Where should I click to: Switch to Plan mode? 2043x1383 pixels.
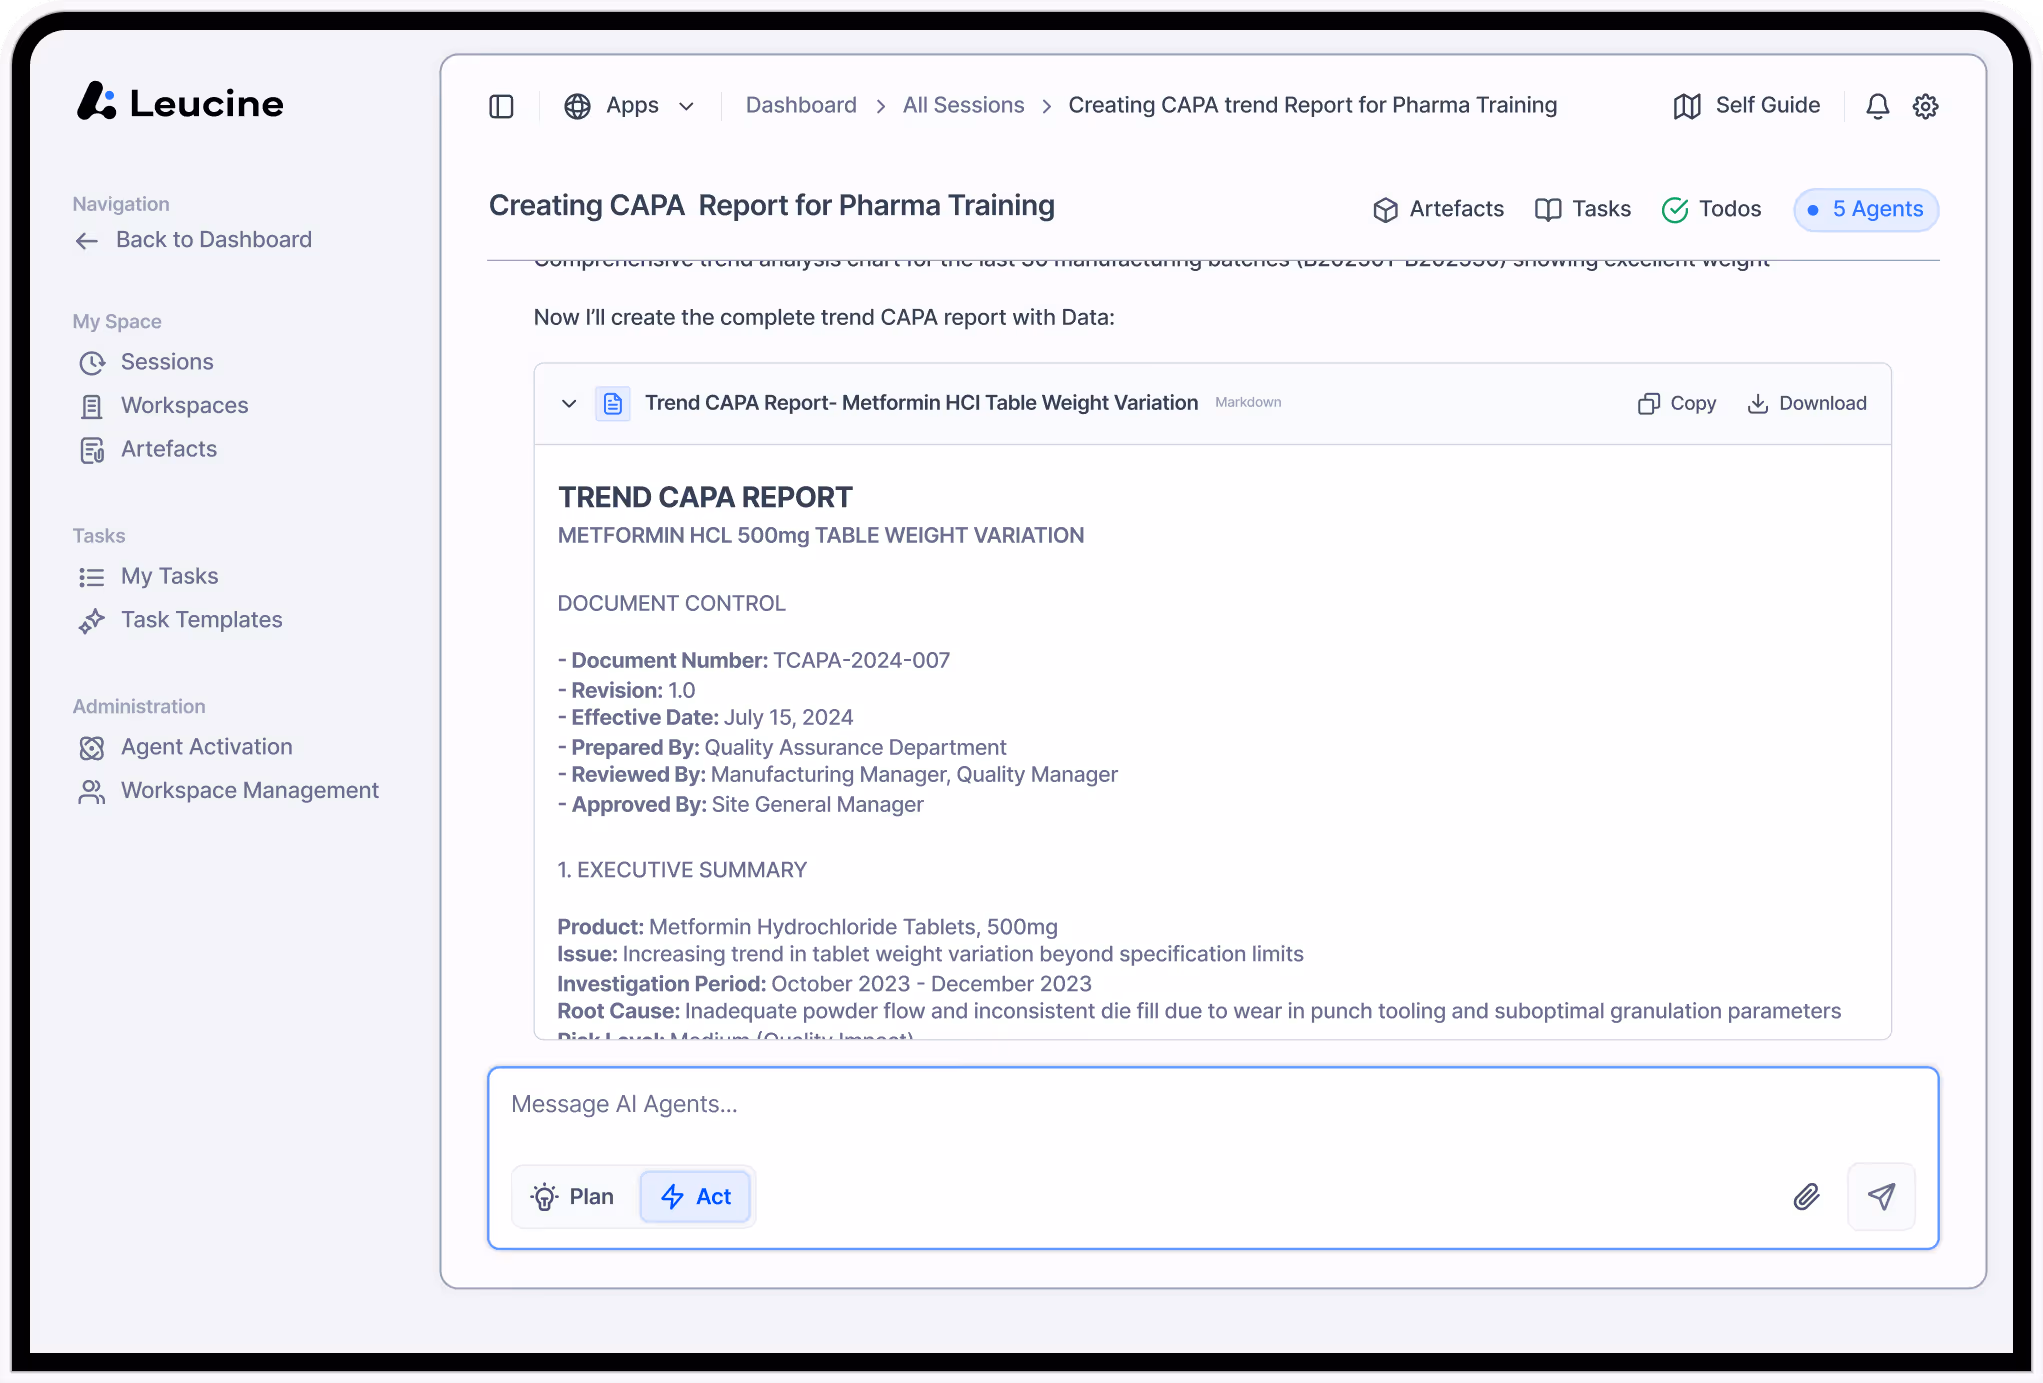(x=574, y=1196)
